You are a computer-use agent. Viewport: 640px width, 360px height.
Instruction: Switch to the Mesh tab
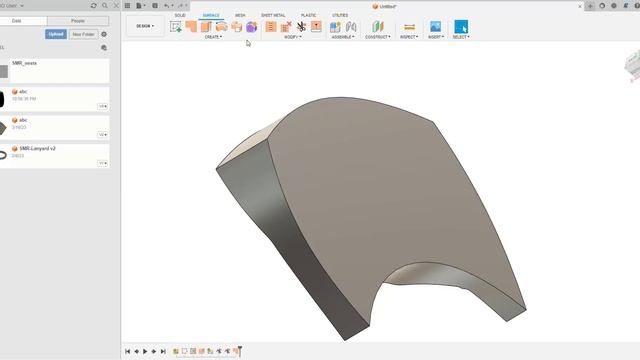click(240, 16)
